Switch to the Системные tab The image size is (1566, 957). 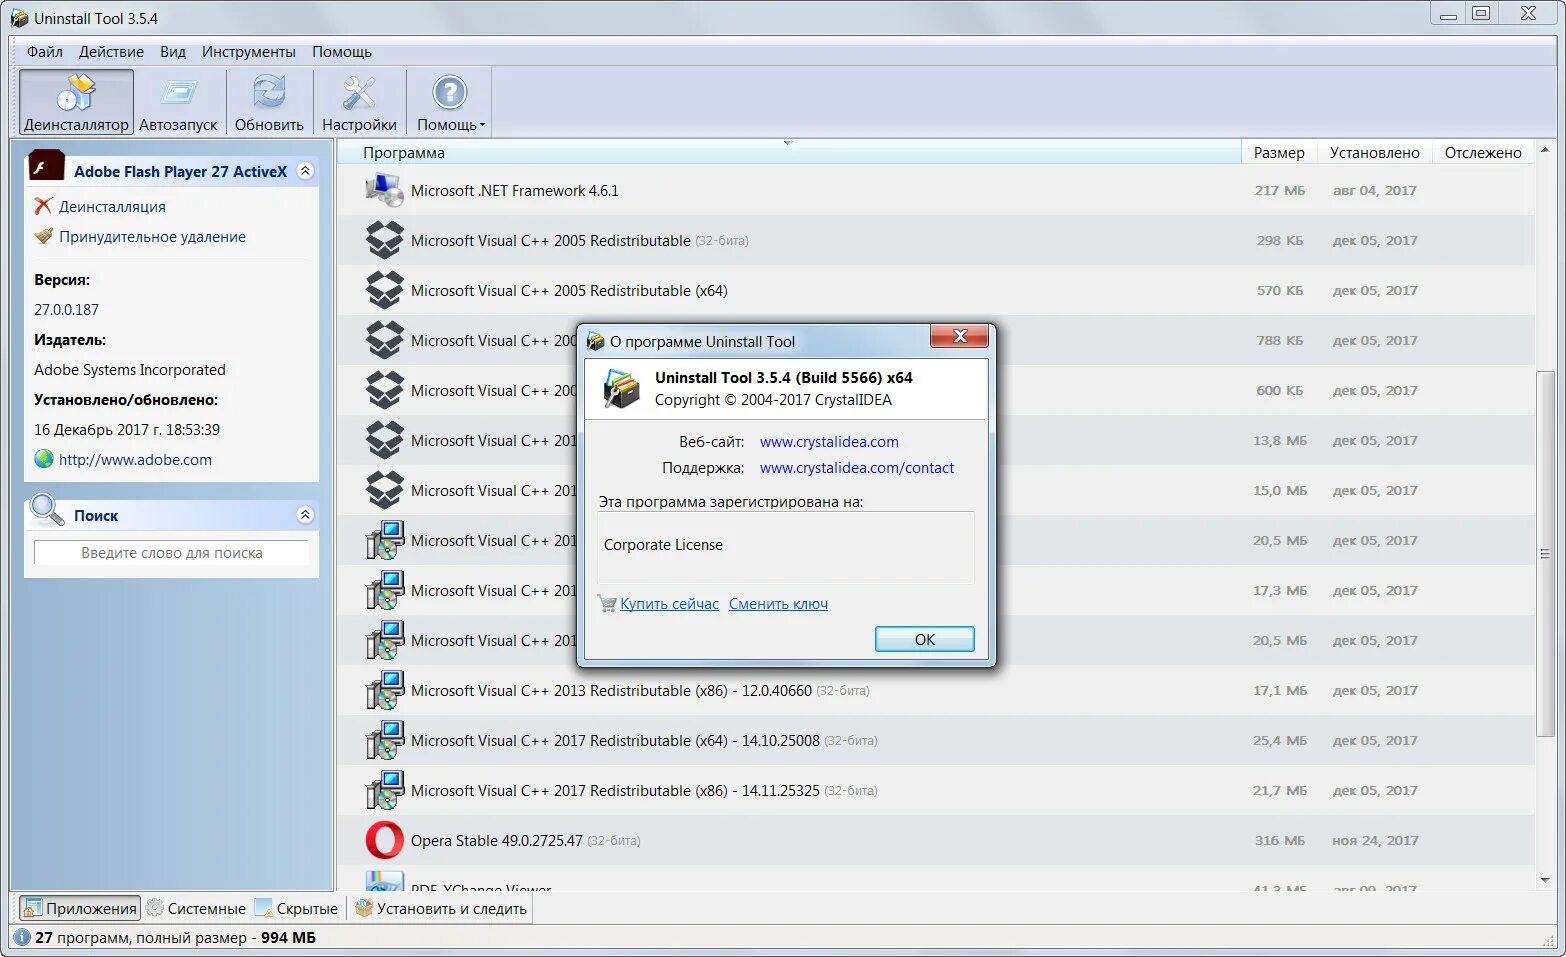(196, 908)
